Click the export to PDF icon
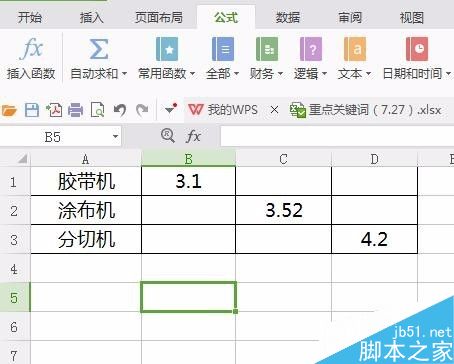454x364 pixels. (x=54, y=110)
